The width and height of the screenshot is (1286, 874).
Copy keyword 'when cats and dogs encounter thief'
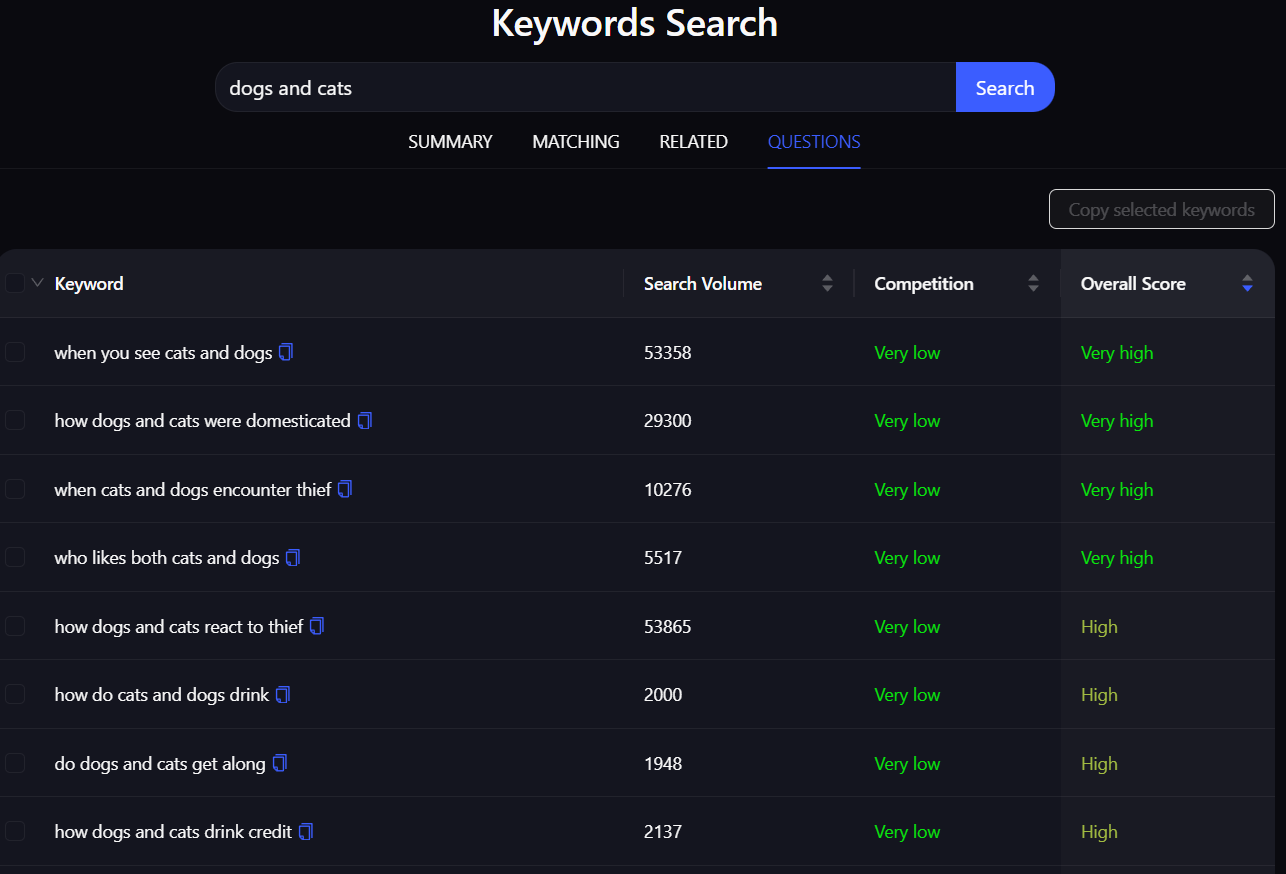point(345,489)
